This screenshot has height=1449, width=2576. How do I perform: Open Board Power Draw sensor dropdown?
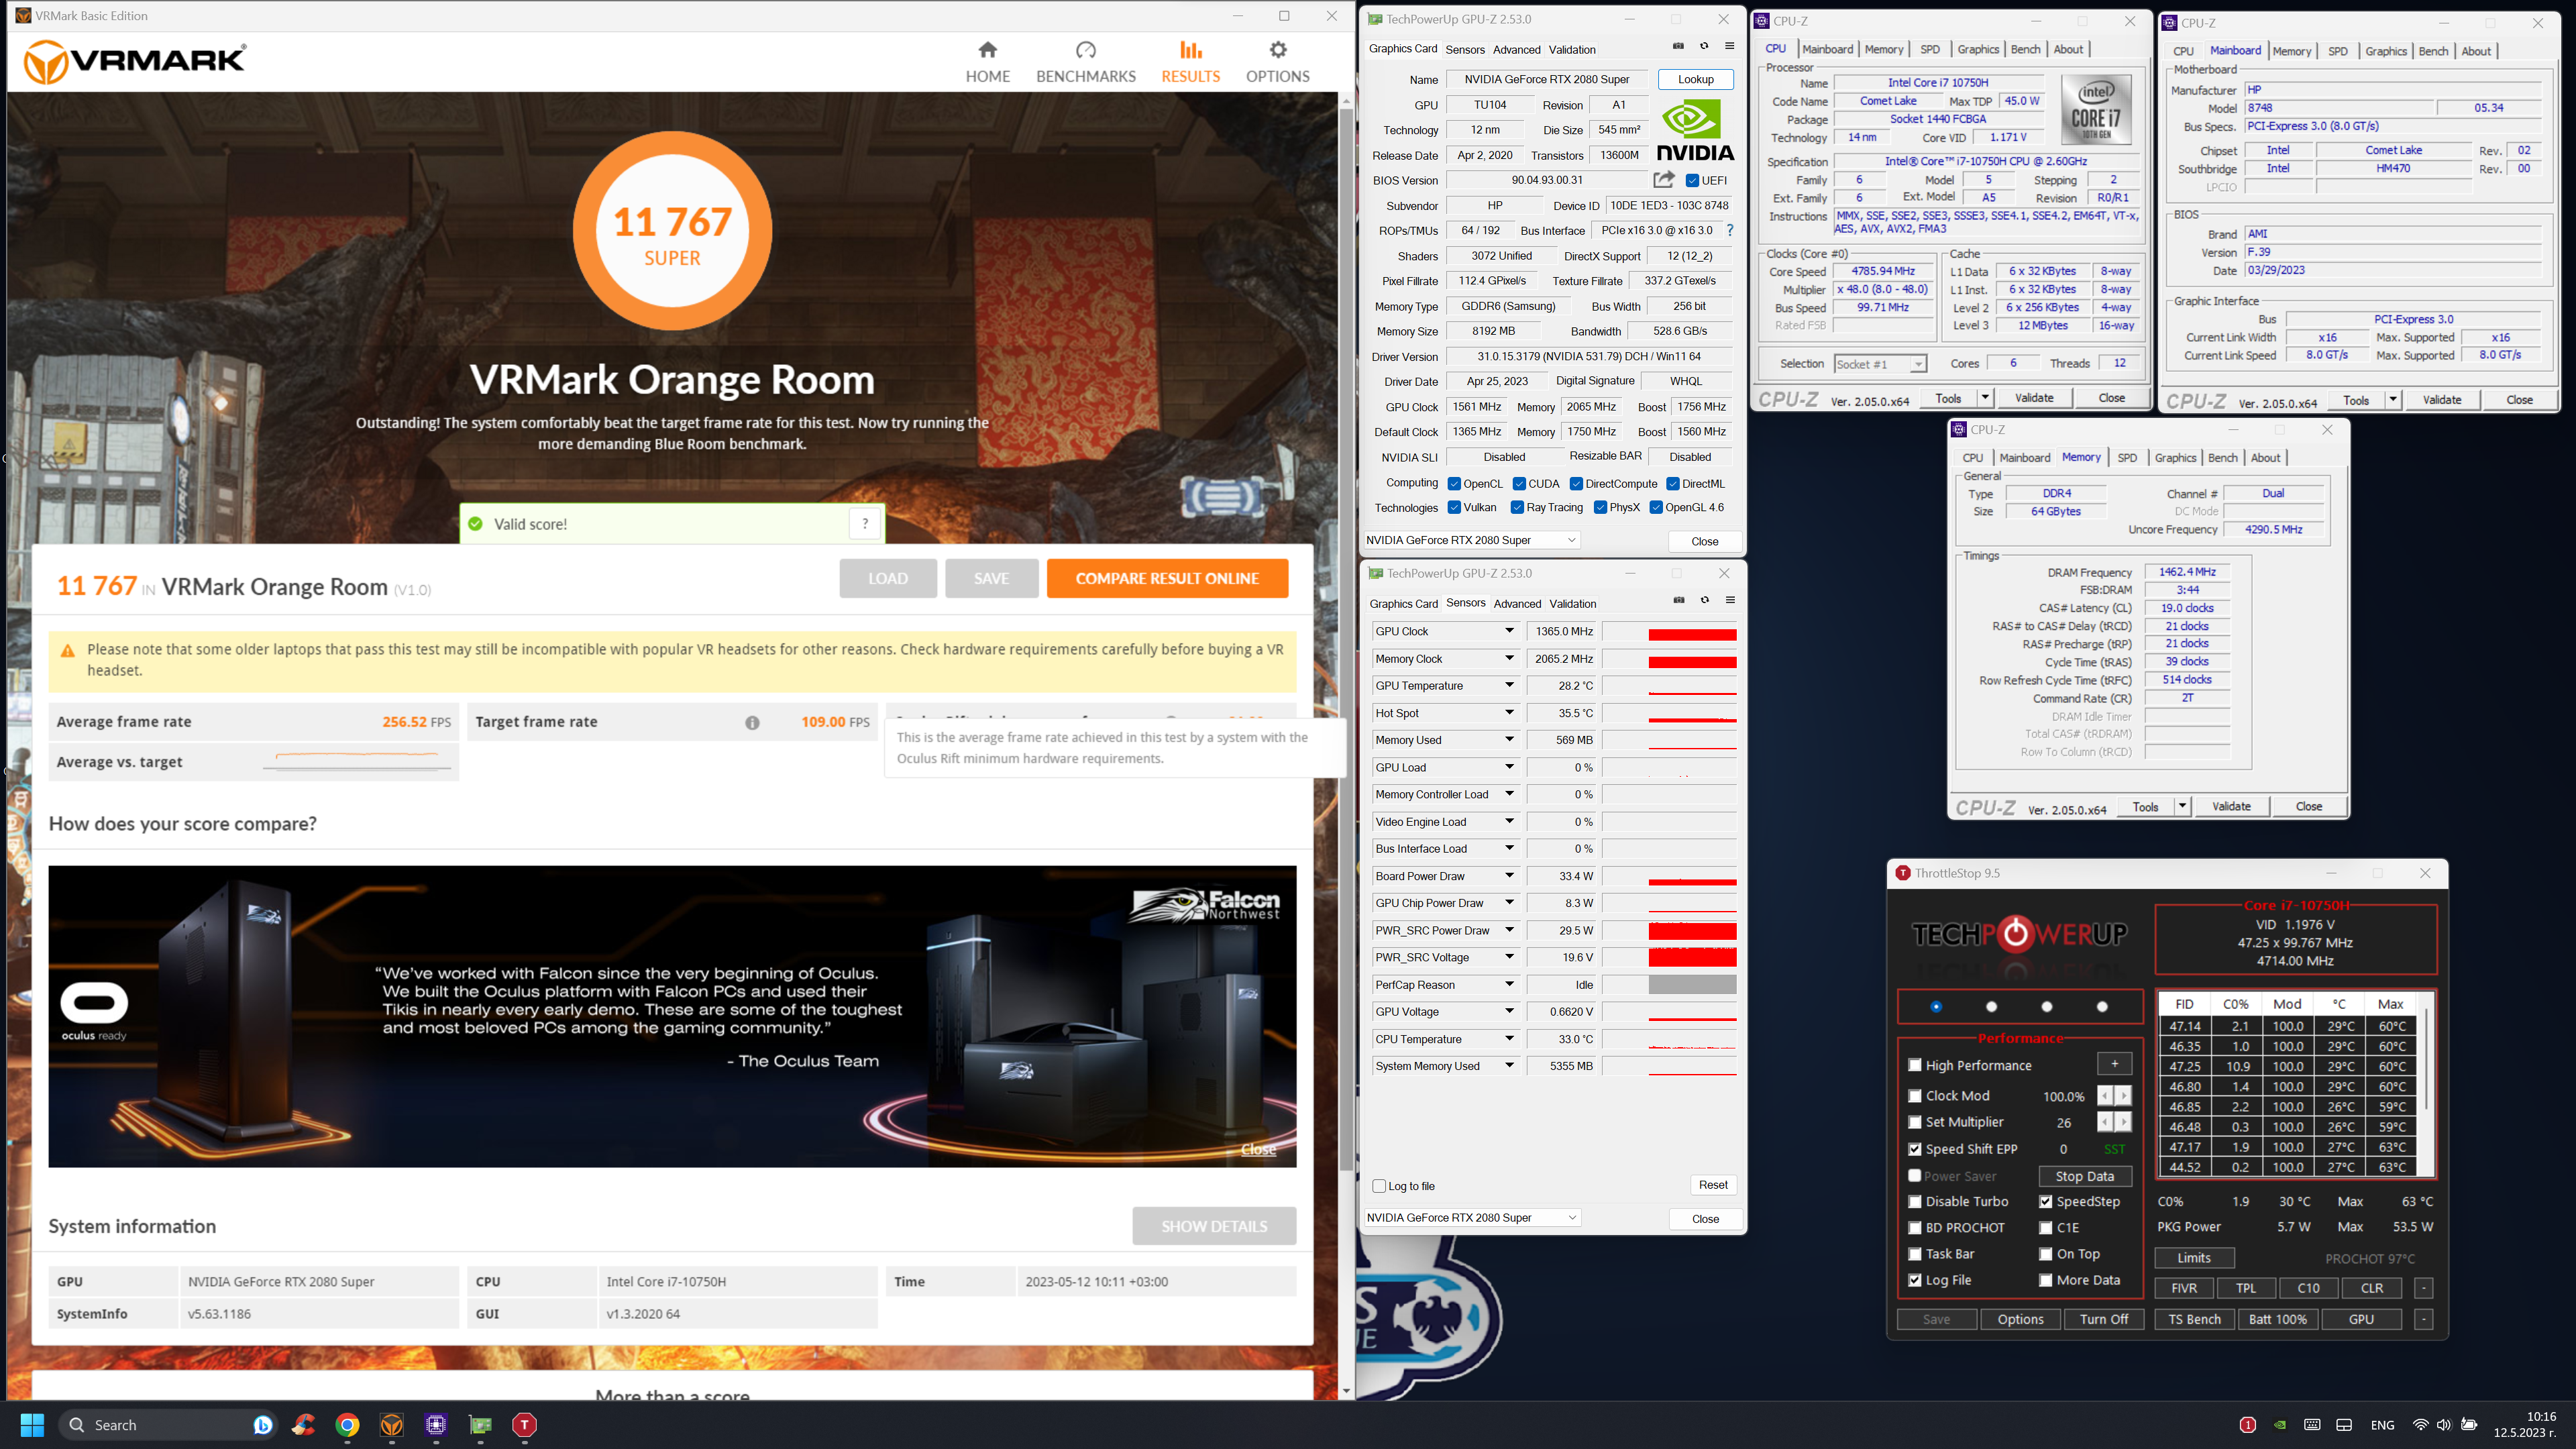(x=1510, y=876)
